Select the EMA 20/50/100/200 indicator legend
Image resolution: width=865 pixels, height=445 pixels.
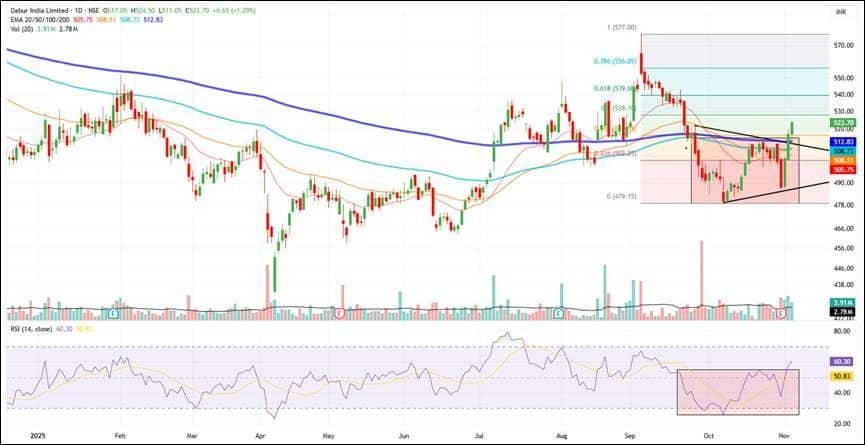pyautogui.click(x=39, y=20)
